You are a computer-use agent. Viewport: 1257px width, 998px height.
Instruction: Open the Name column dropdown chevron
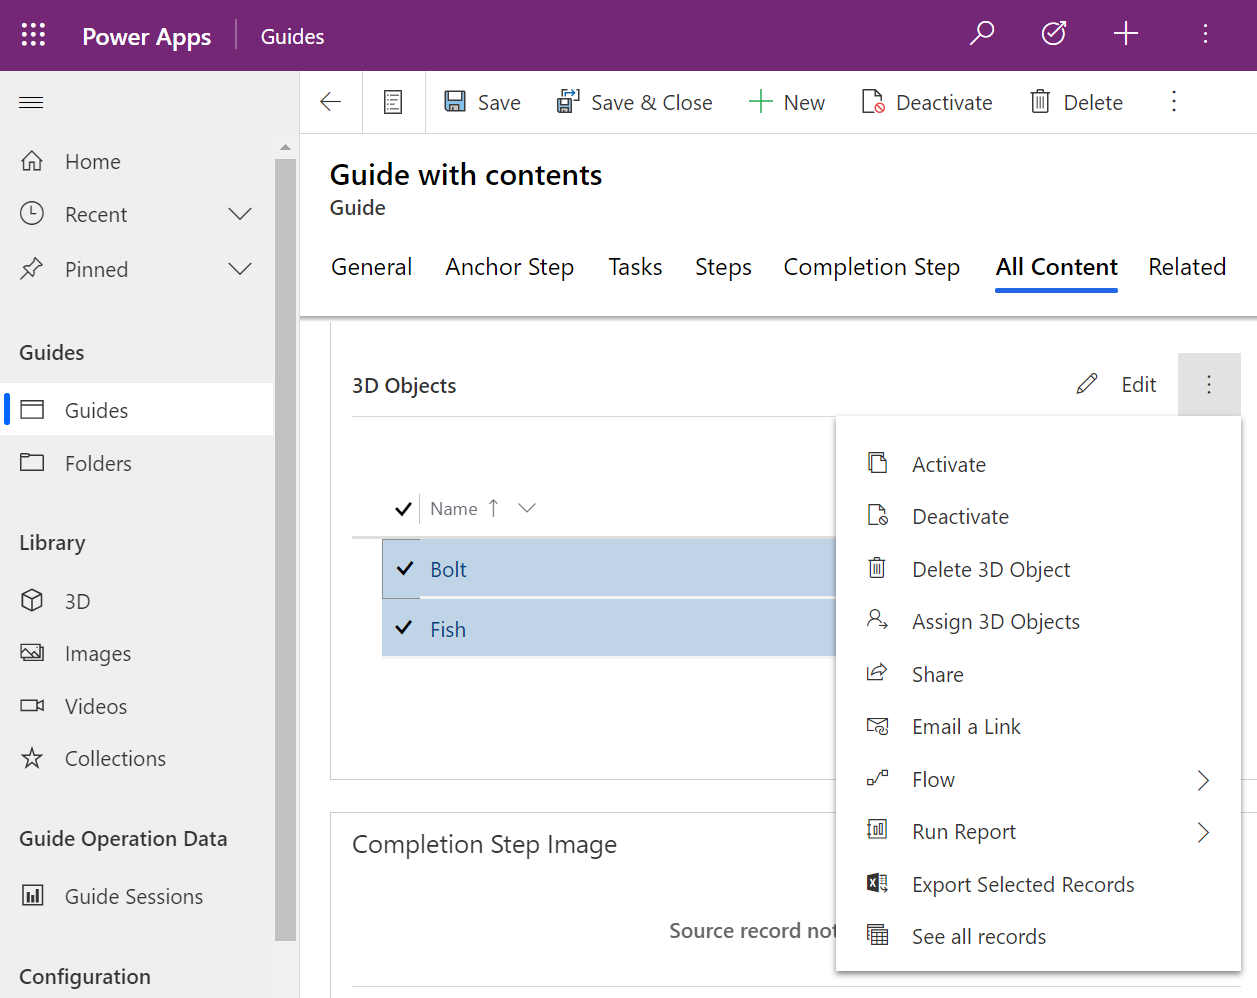click(x=527, y=508)
